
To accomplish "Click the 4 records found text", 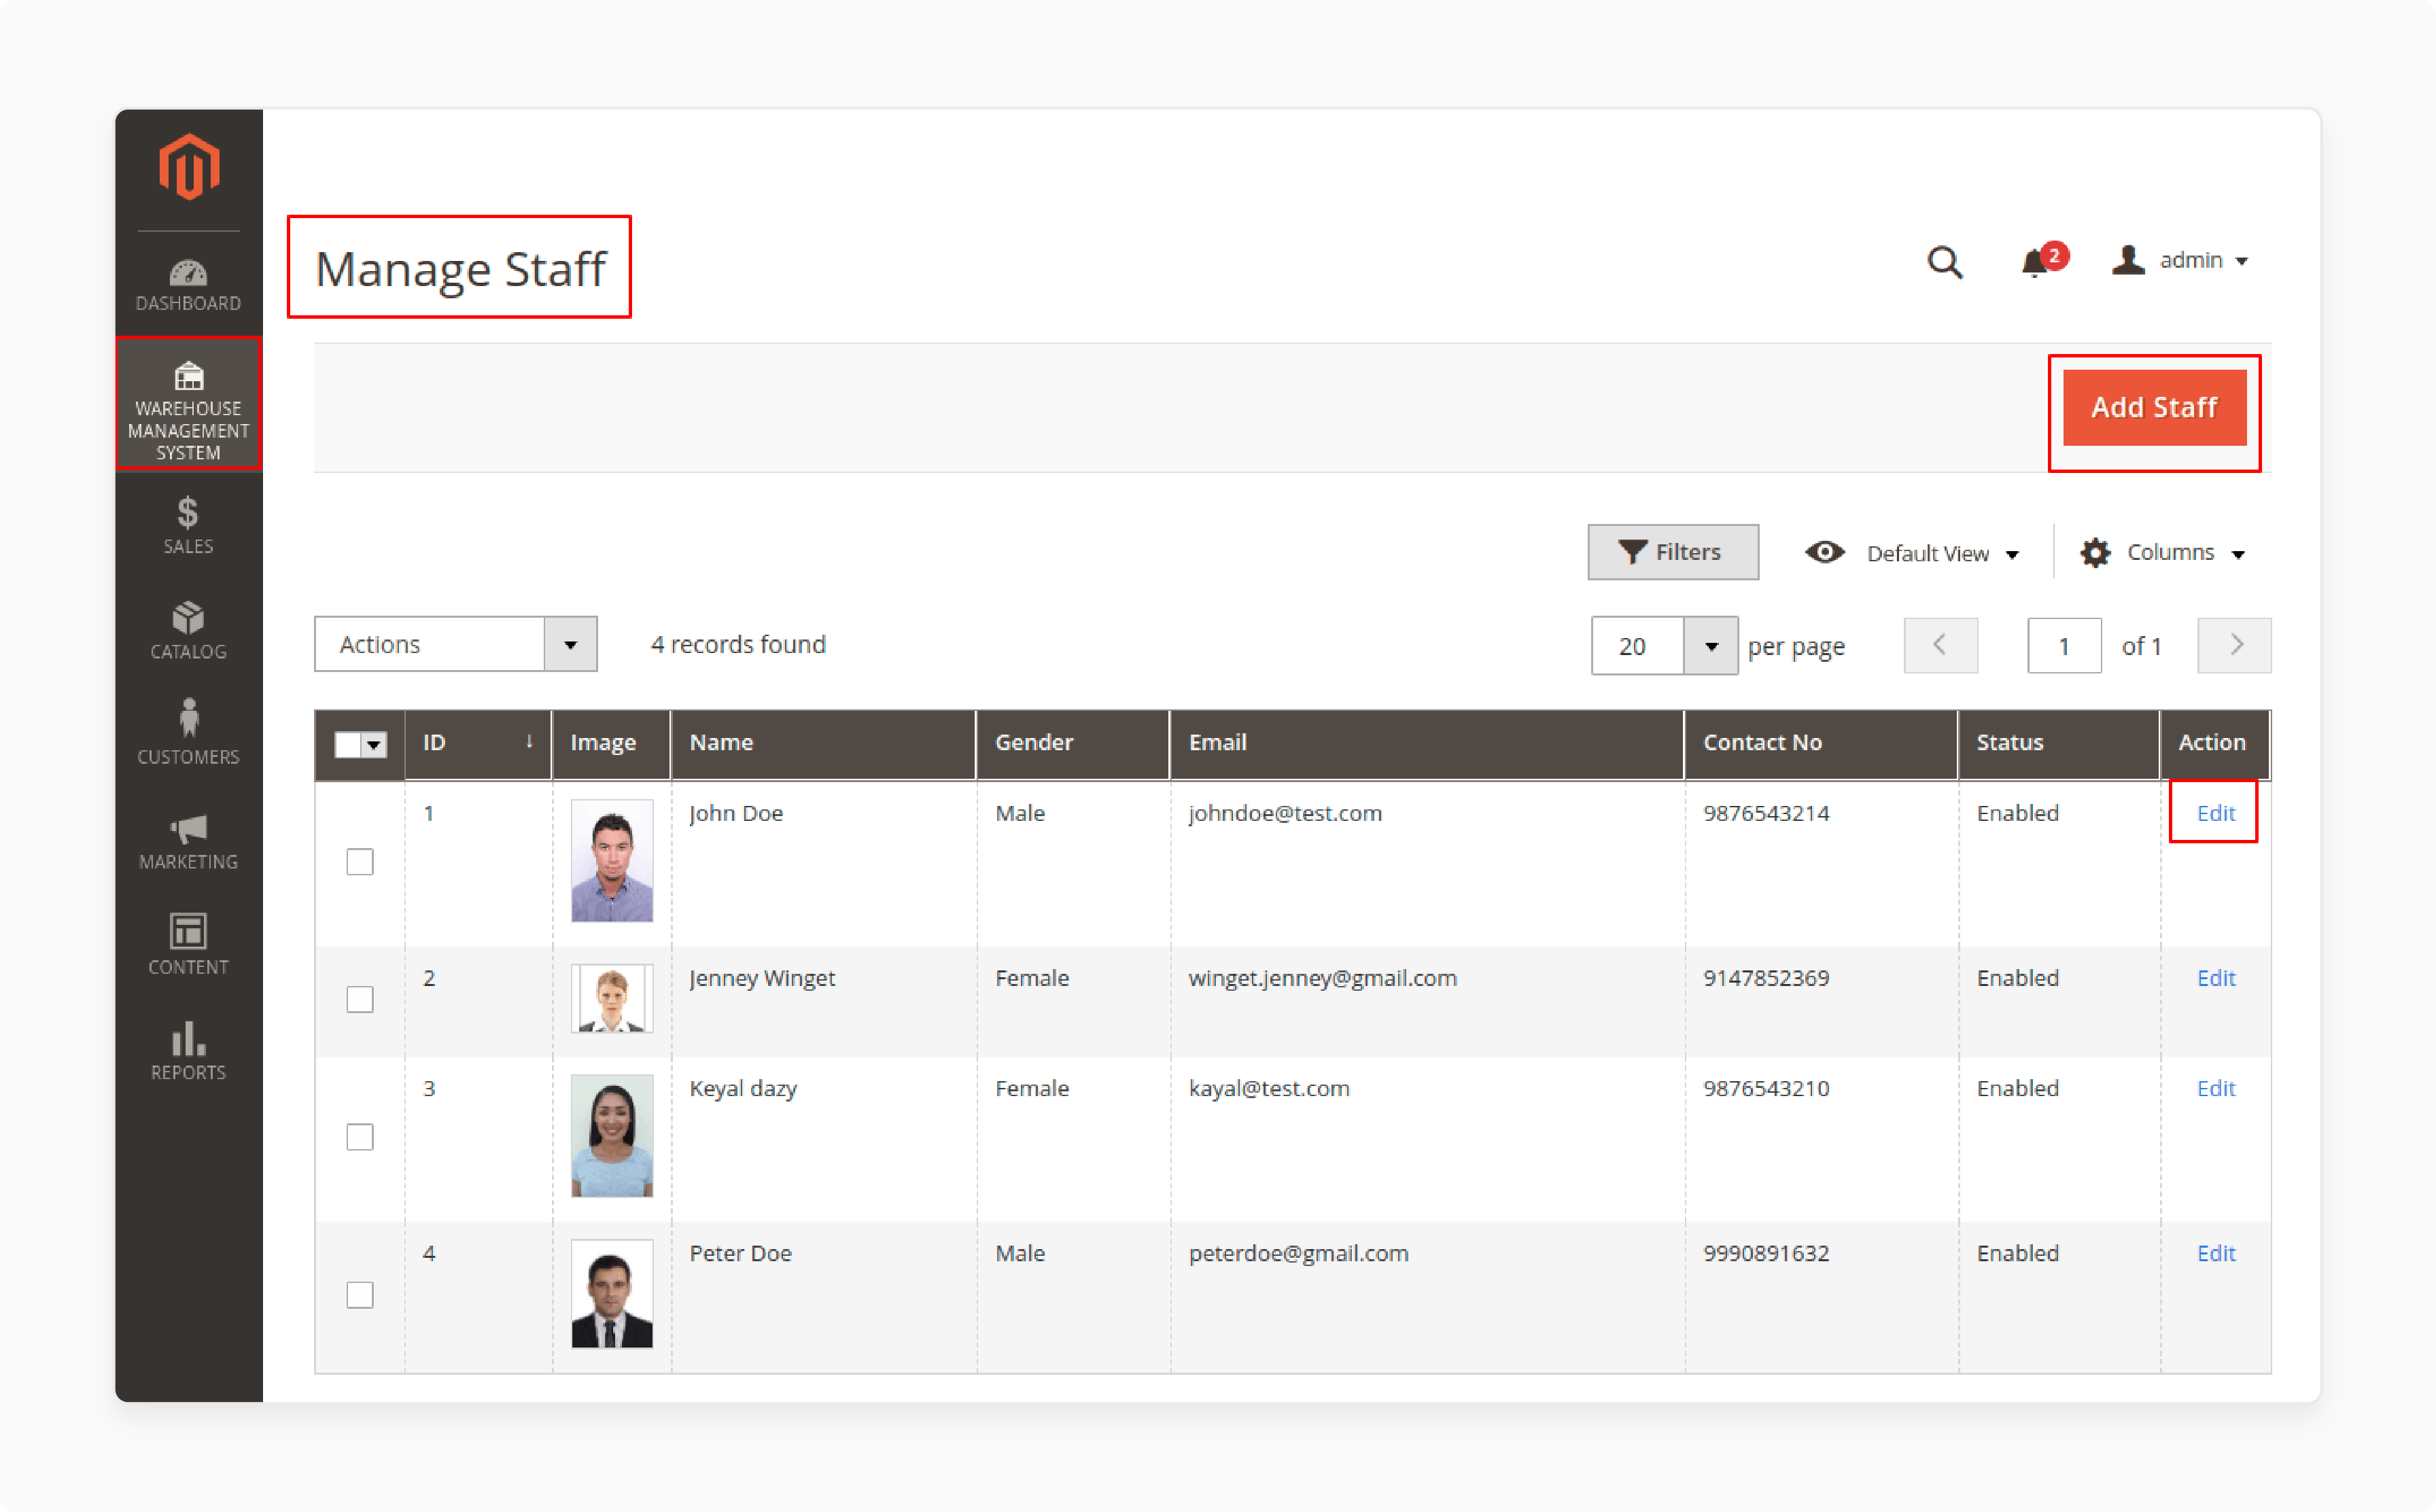I will 738,644.
